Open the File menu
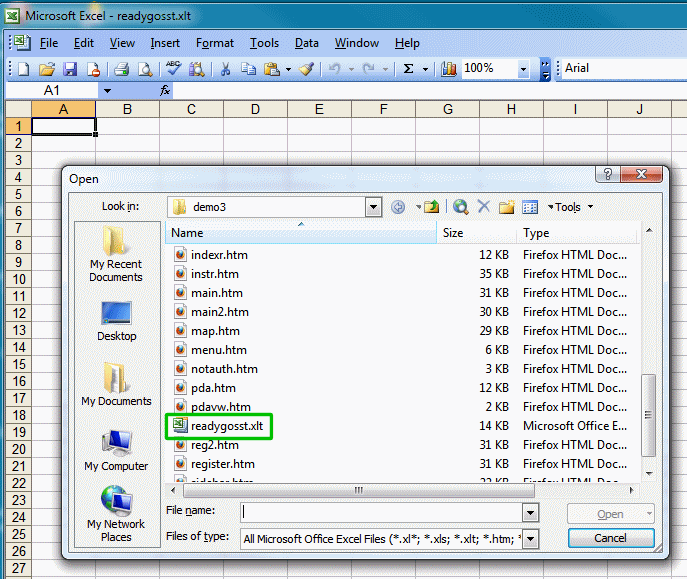687x579 pixels. point(49,43)
